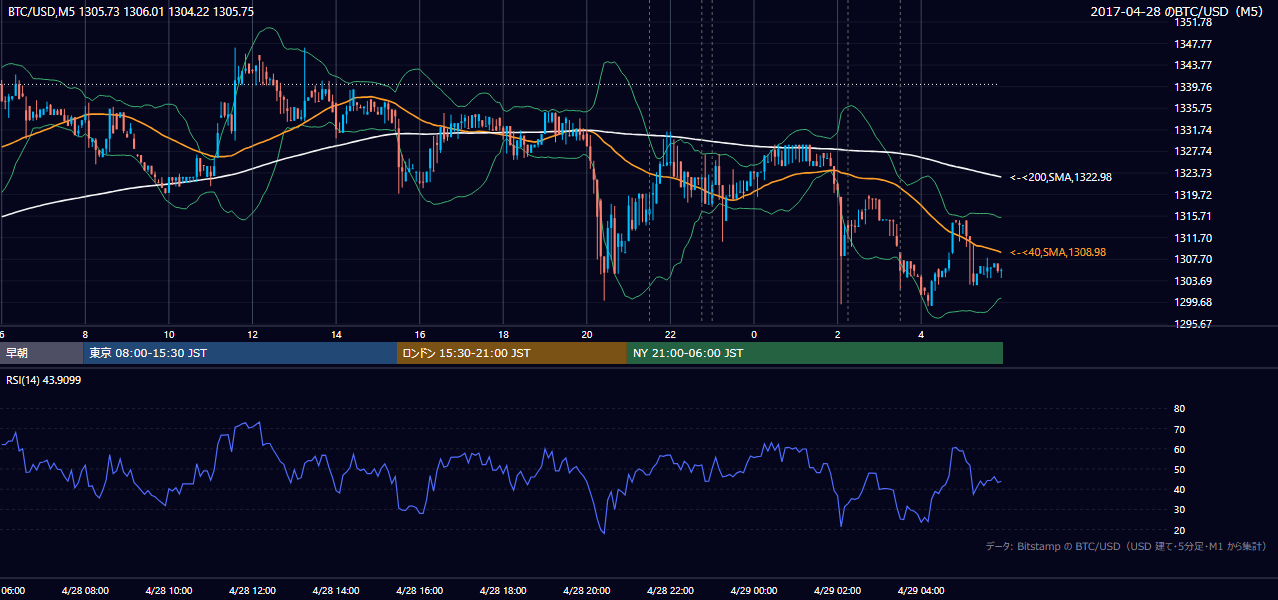
Task: Click RSI scale value 30
Action: [x=1179, y=510]
